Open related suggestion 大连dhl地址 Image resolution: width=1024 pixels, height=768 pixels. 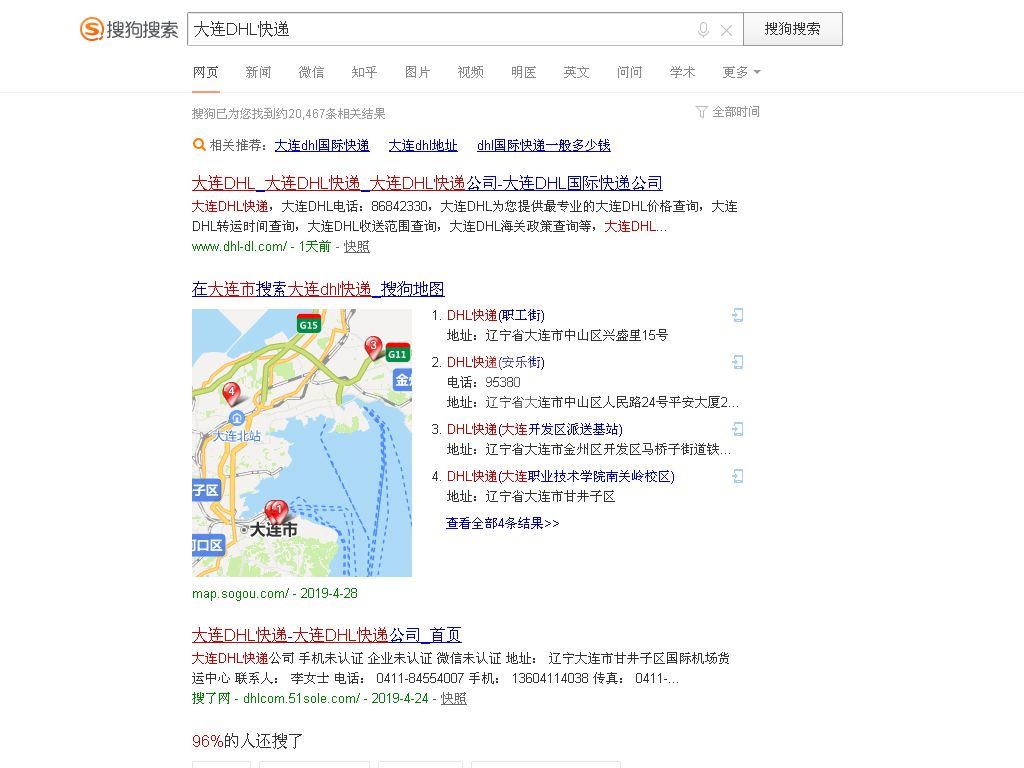coord(423,145)
